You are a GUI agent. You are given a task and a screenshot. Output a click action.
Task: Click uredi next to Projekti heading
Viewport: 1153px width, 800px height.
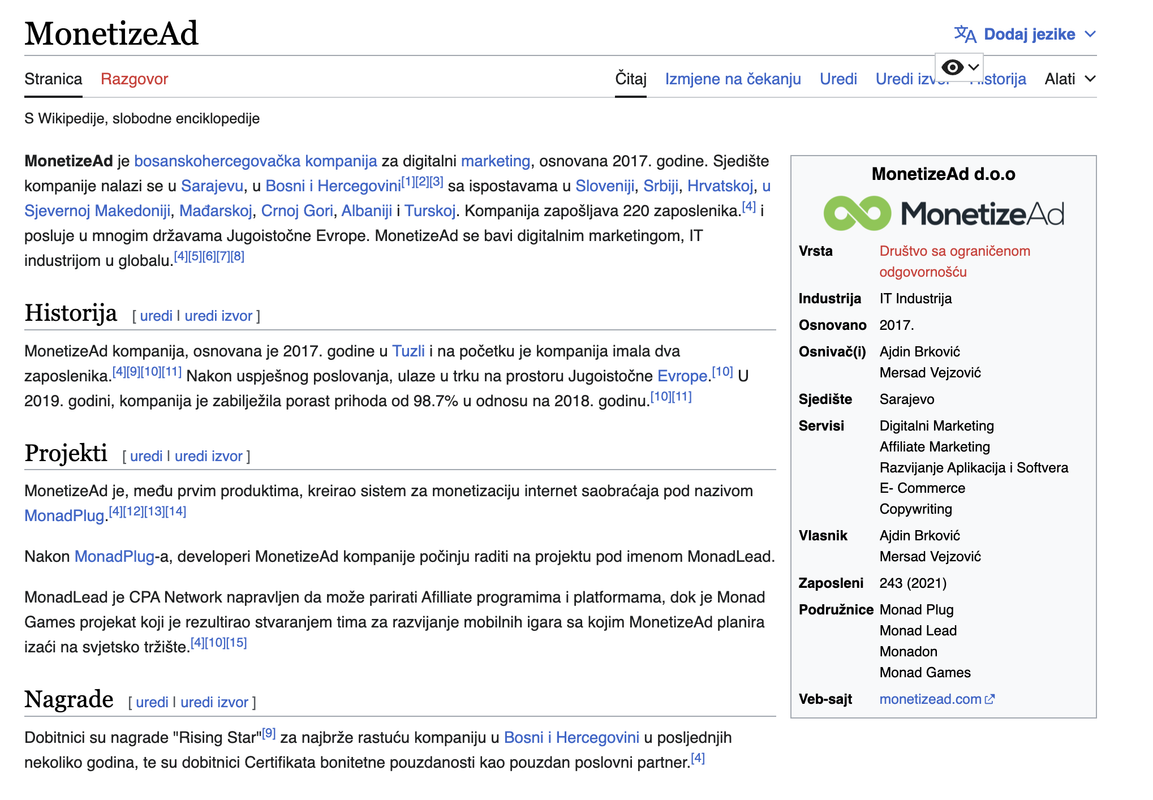coord(146,457)
